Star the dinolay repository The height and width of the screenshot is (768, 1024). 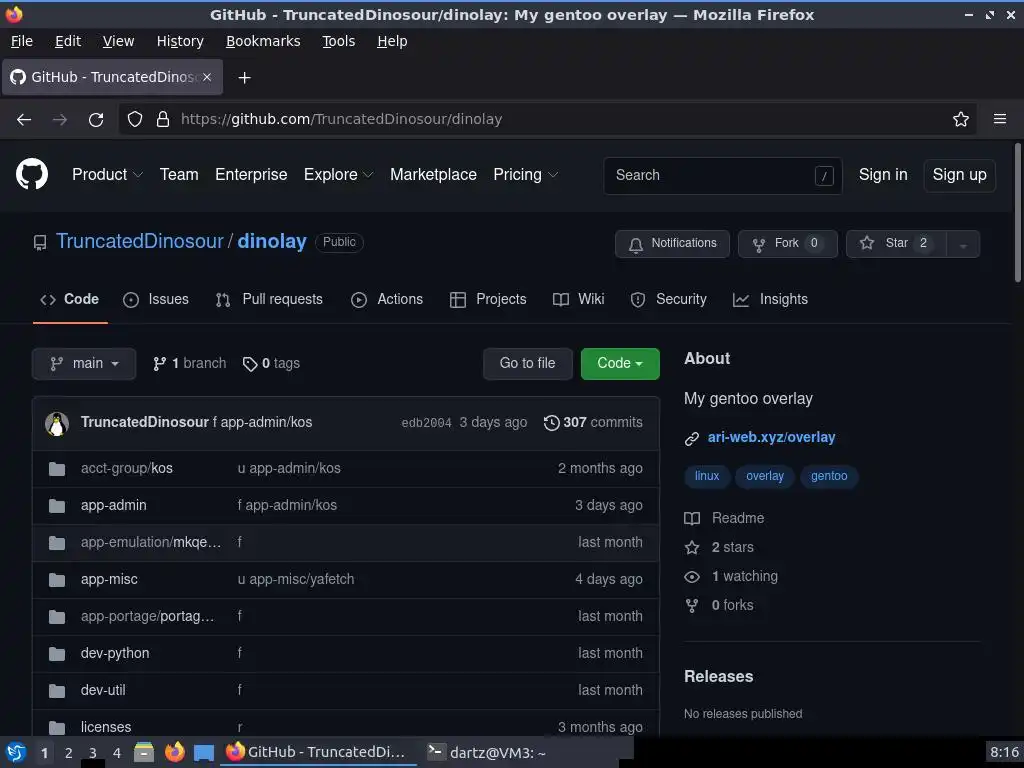[896, 244]
